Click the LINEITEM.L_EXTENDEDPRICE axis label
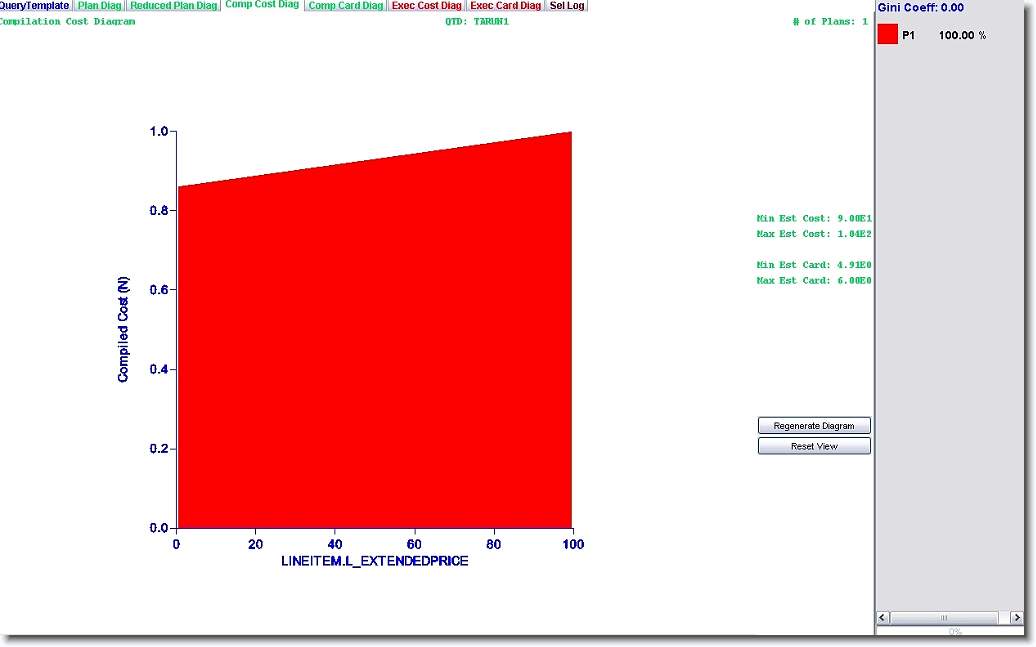 coord(375,561)
